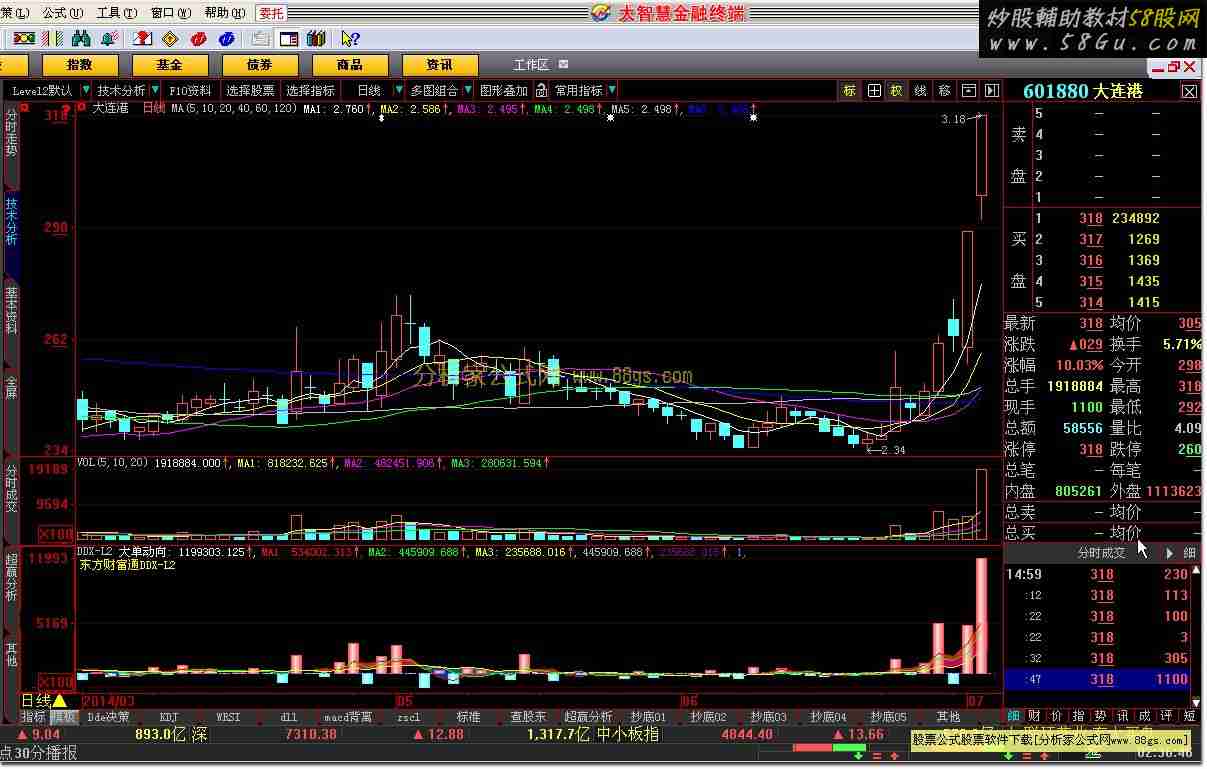The width and height of the screenshot is (1207, 769).
Task: Click the yellow diamond toolbar icon
Action: [171, 39]
